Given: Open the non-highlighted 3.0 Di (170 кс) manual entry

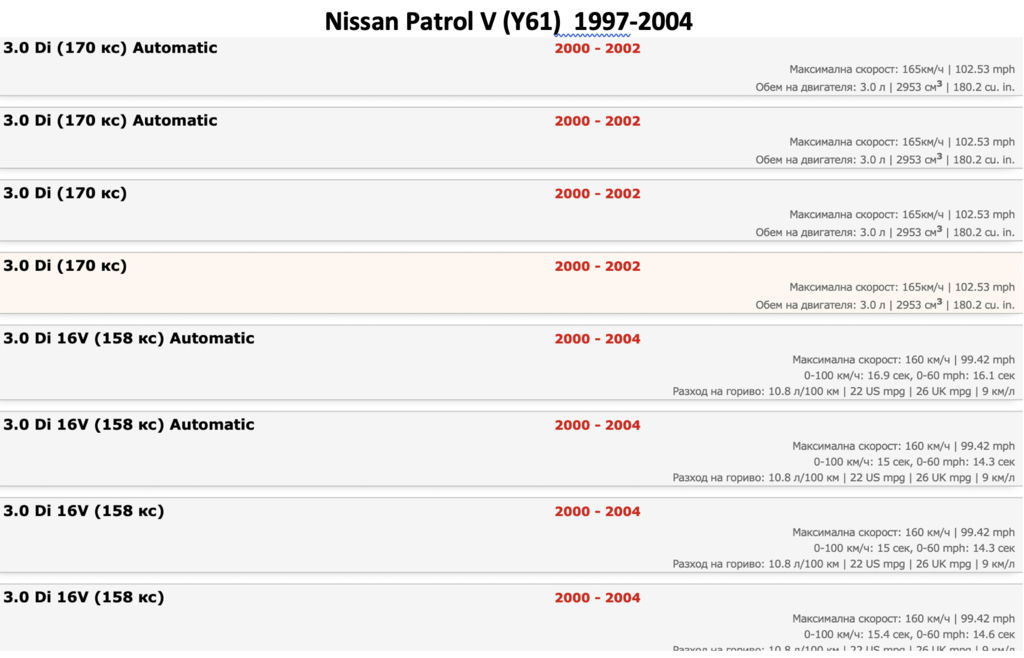Looking at the screenshot, I should click(x=65, y=193).
